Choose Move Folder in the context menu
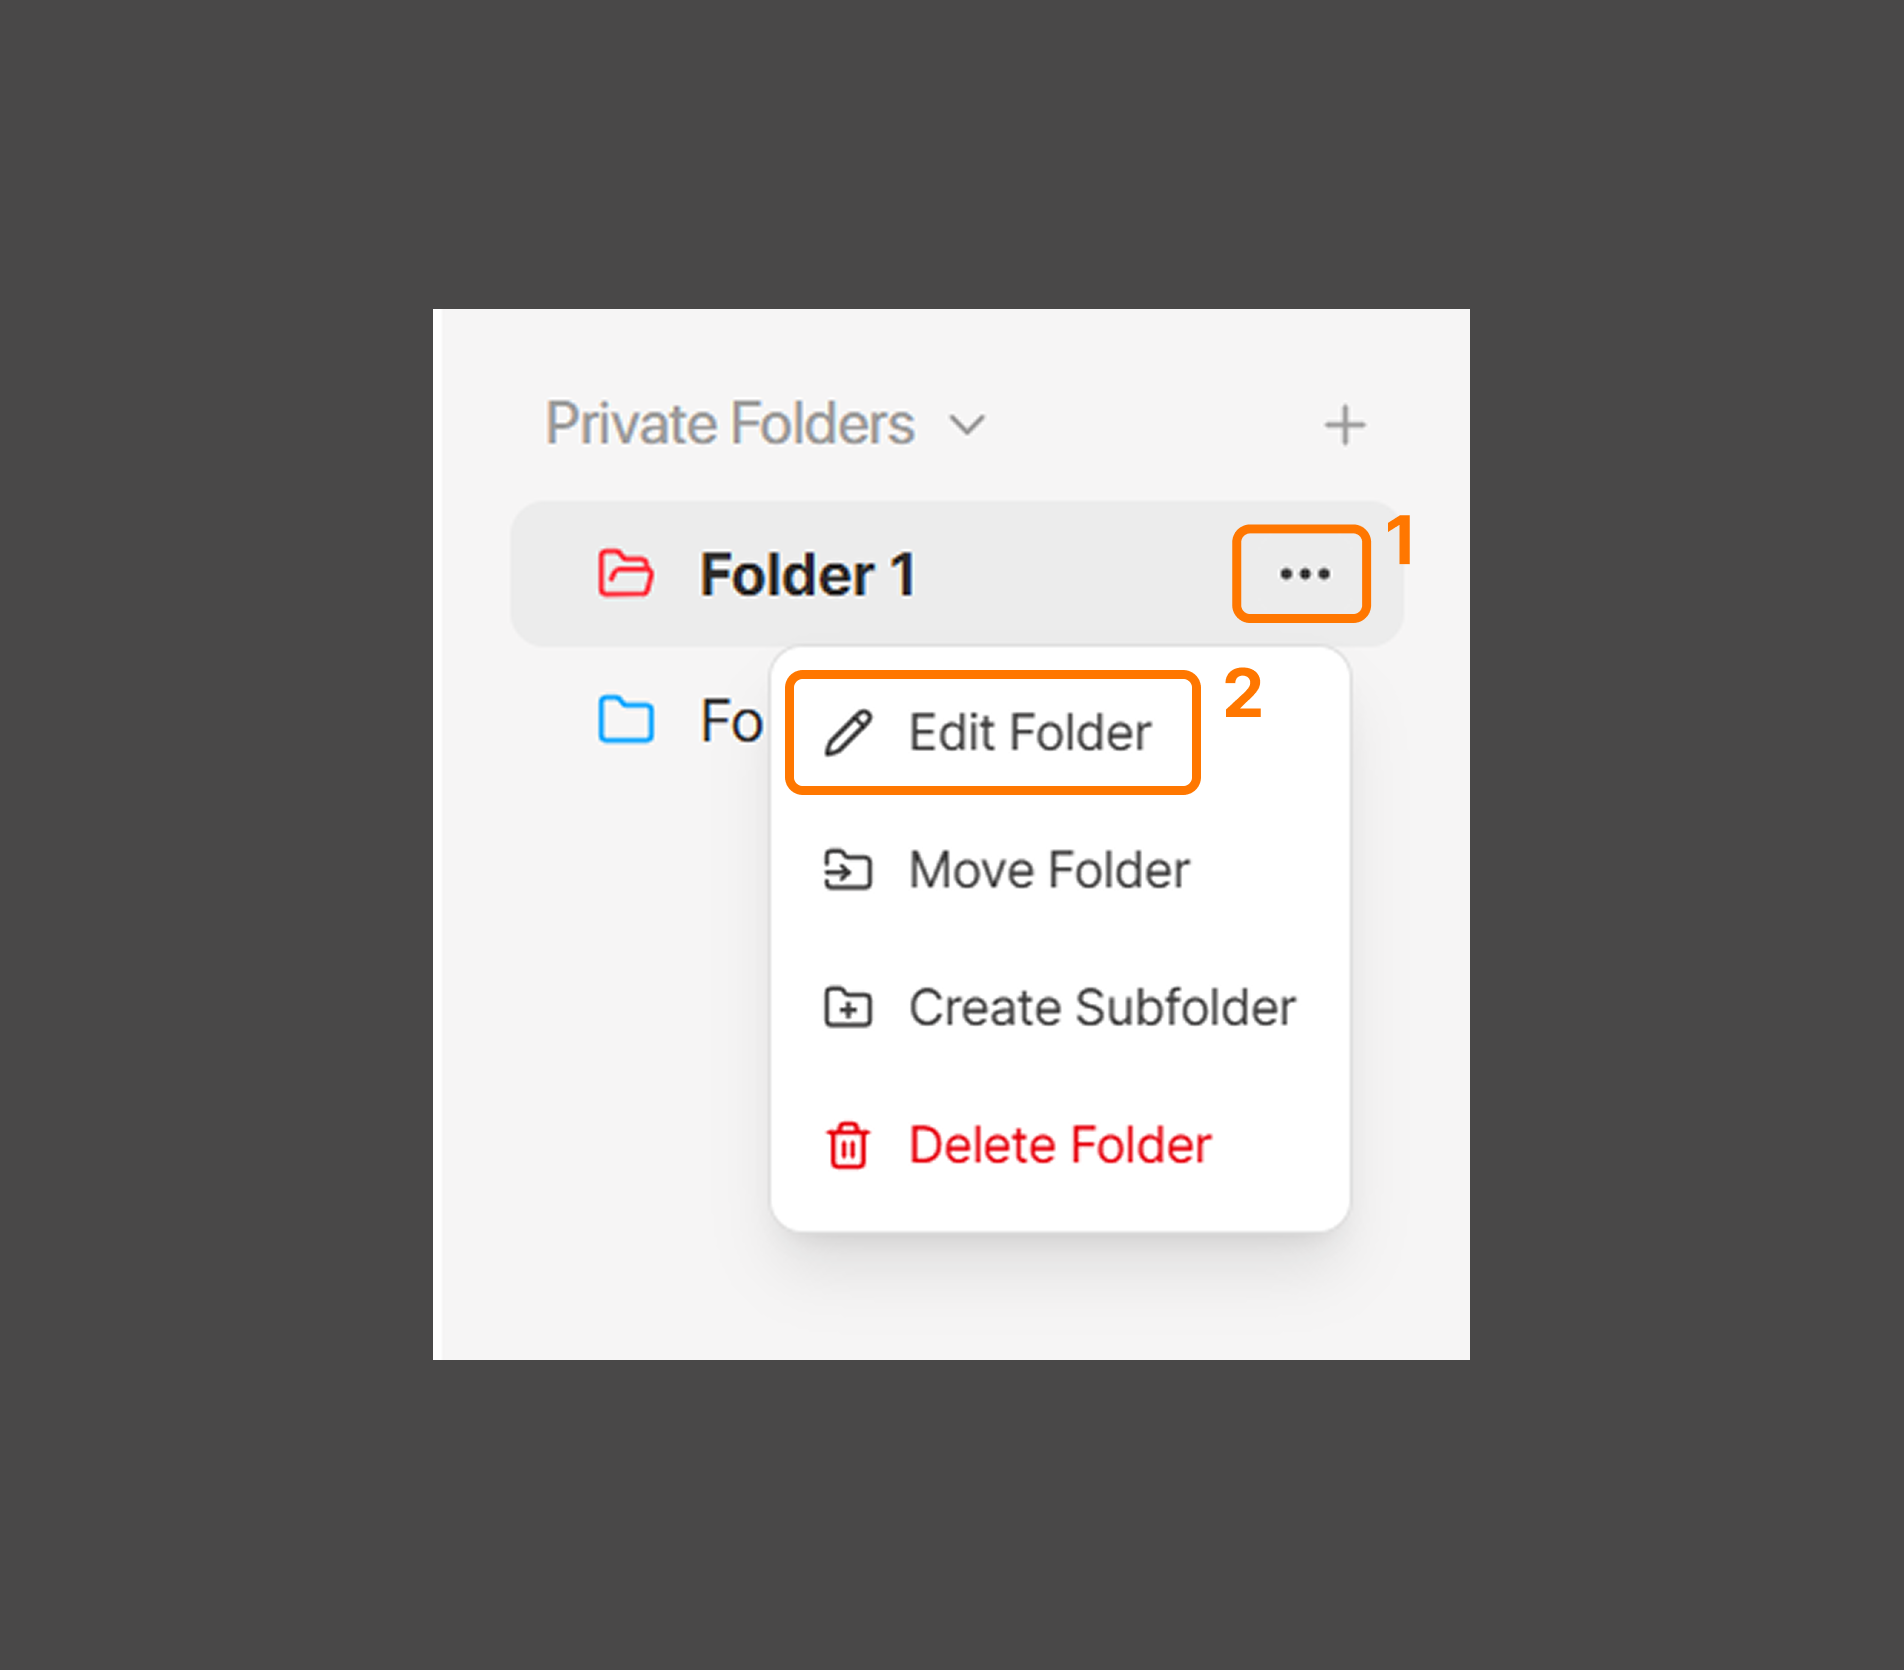 (1048, 870)
